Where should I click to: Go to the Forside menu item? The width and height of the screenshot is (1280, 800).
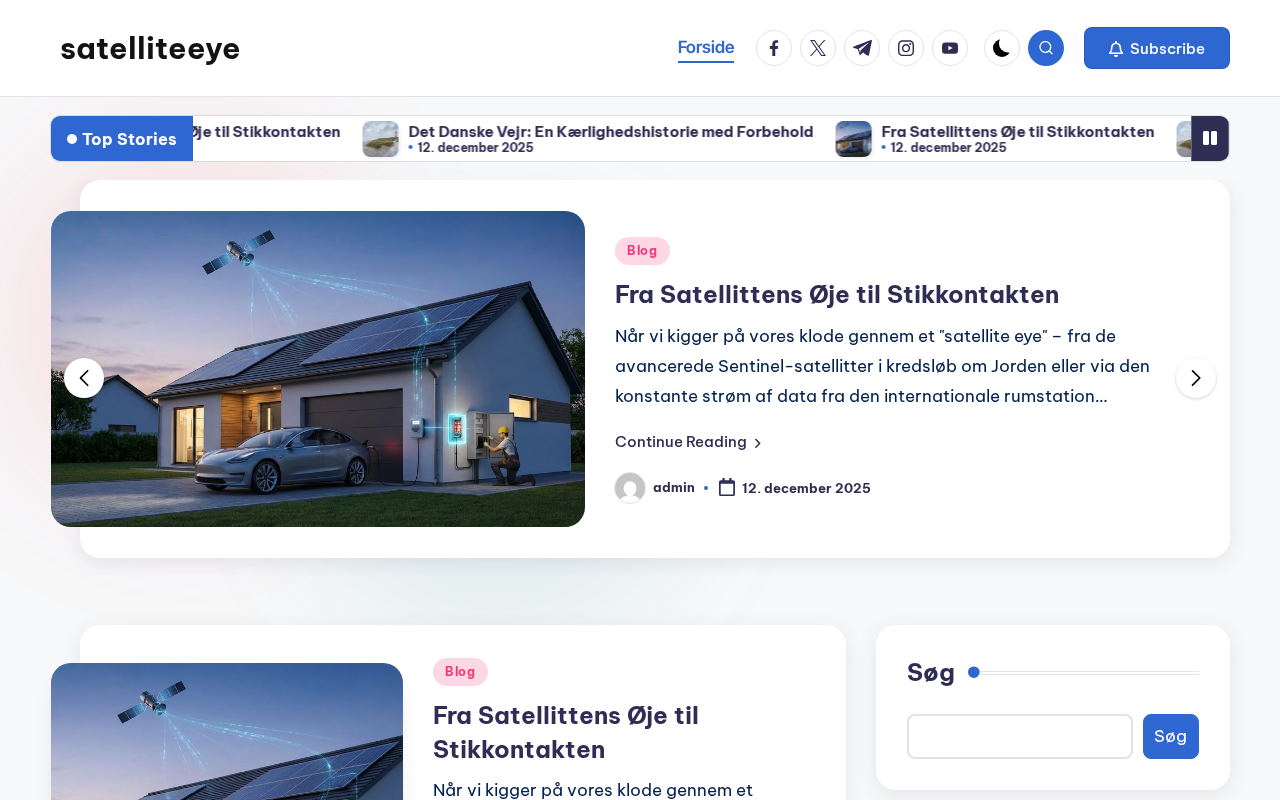706,48
